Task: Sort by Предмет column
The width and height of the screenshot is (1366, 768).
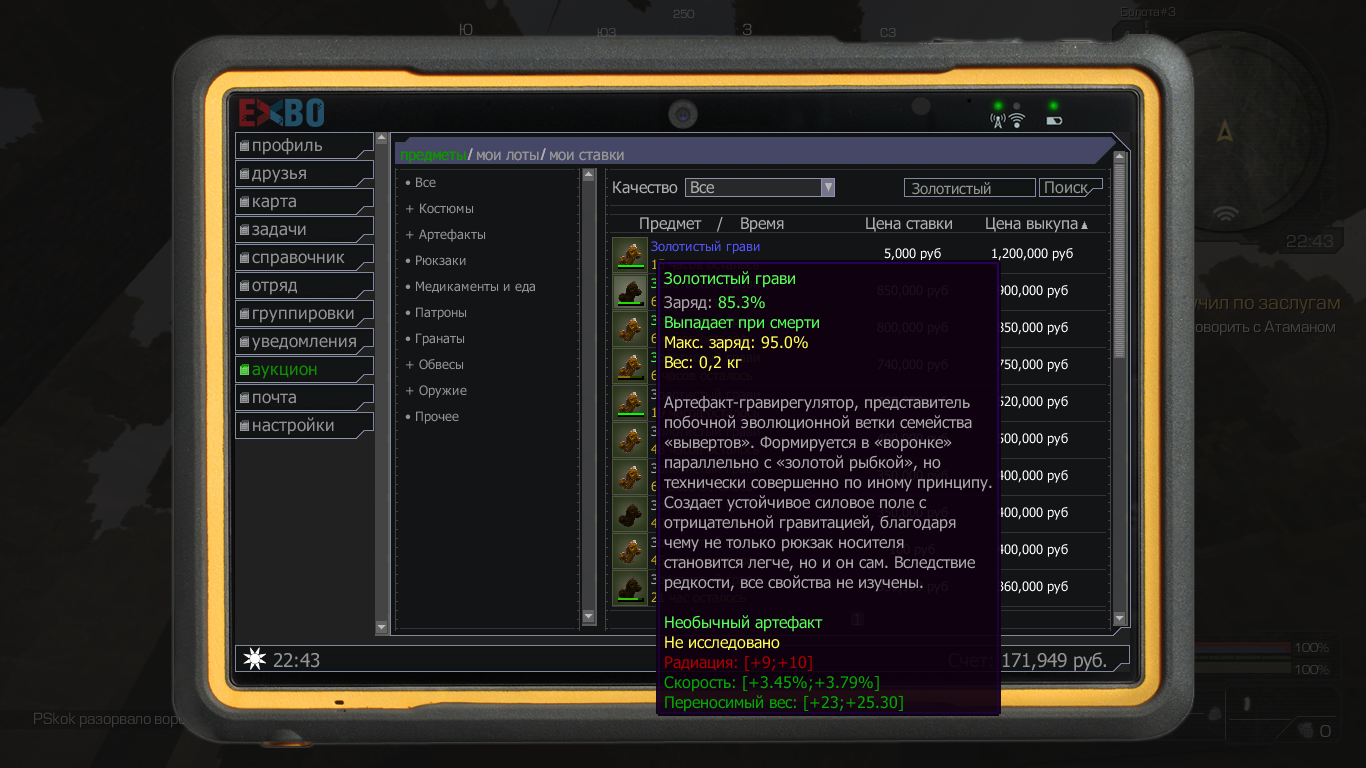Action: click(x=670, y=224)
